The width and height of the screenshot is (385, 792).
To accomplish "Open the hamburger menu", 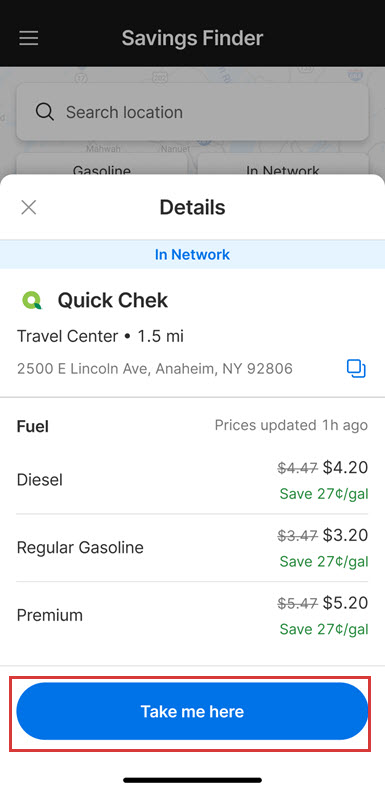I will pos(29,38).
